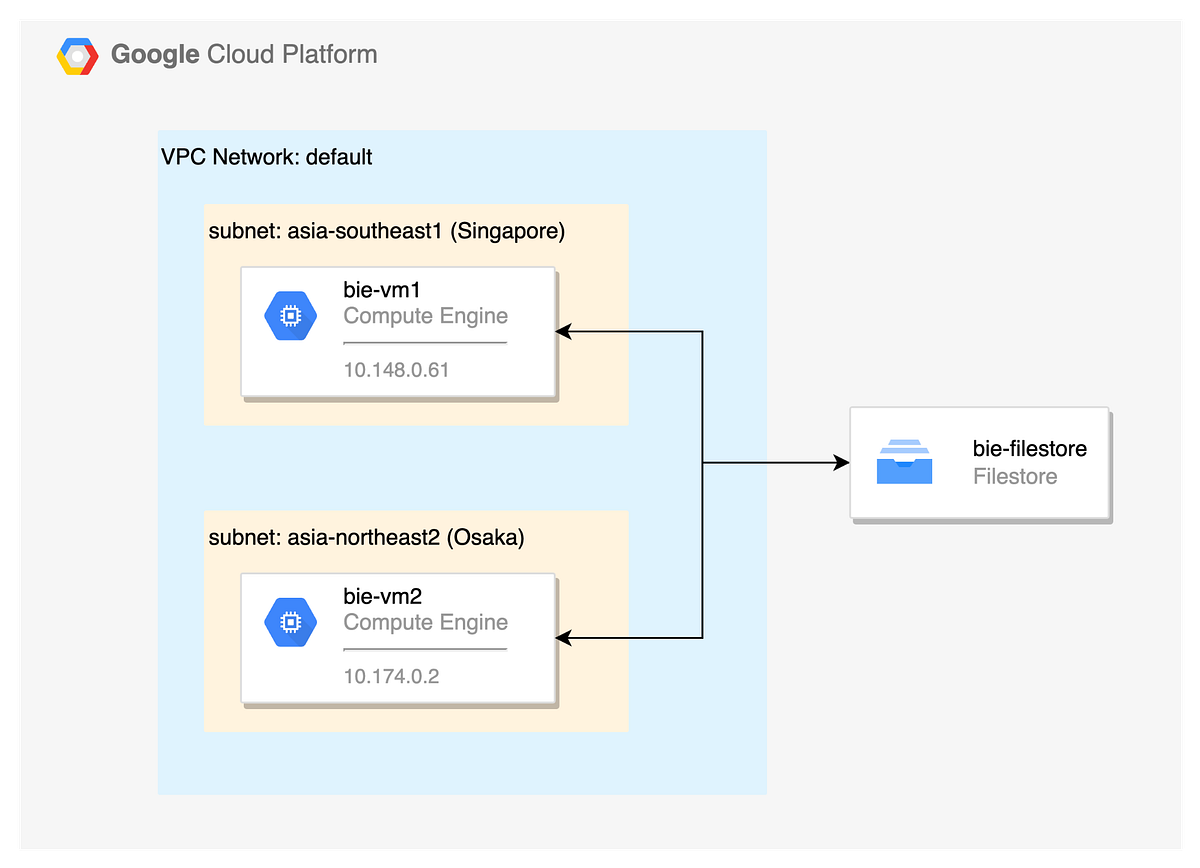Open the bie-vm2 instance card
The width and height of the screenshot is (1200, 868).
(398, 638)
